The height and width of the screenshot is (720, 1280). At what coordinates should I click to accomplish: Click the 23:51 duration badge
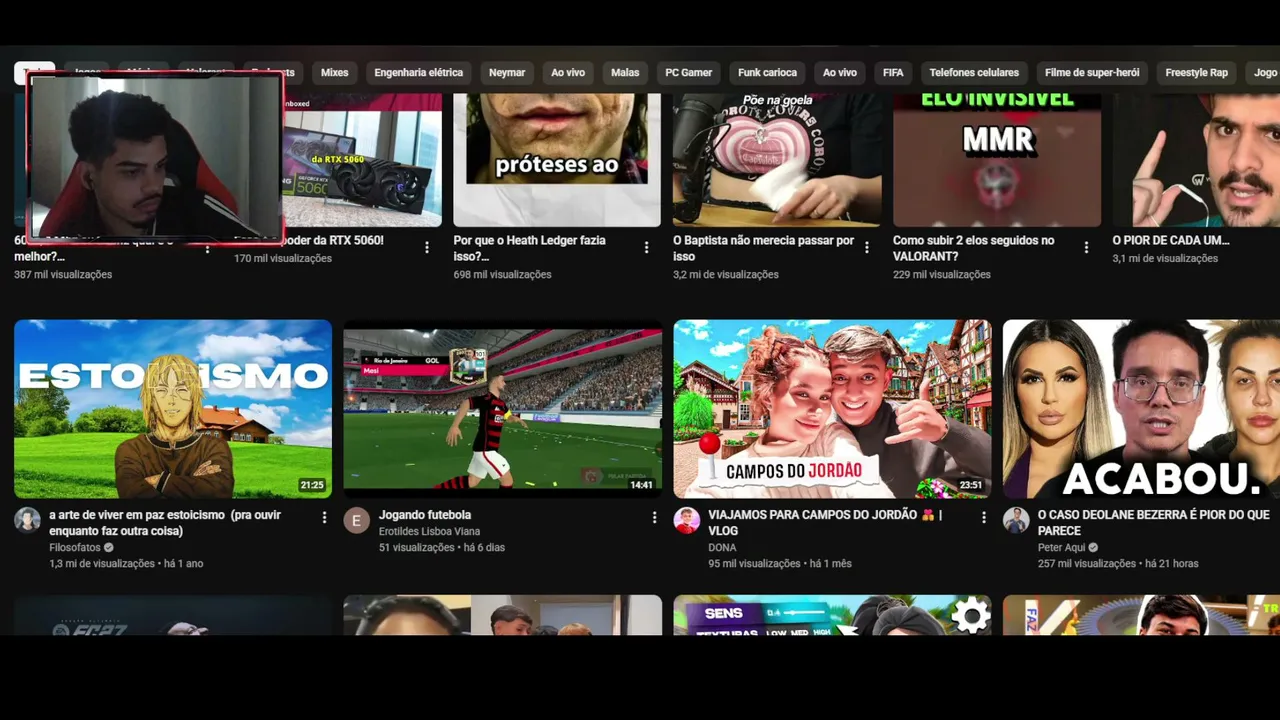pyautogui.click(x=971, y=485)
